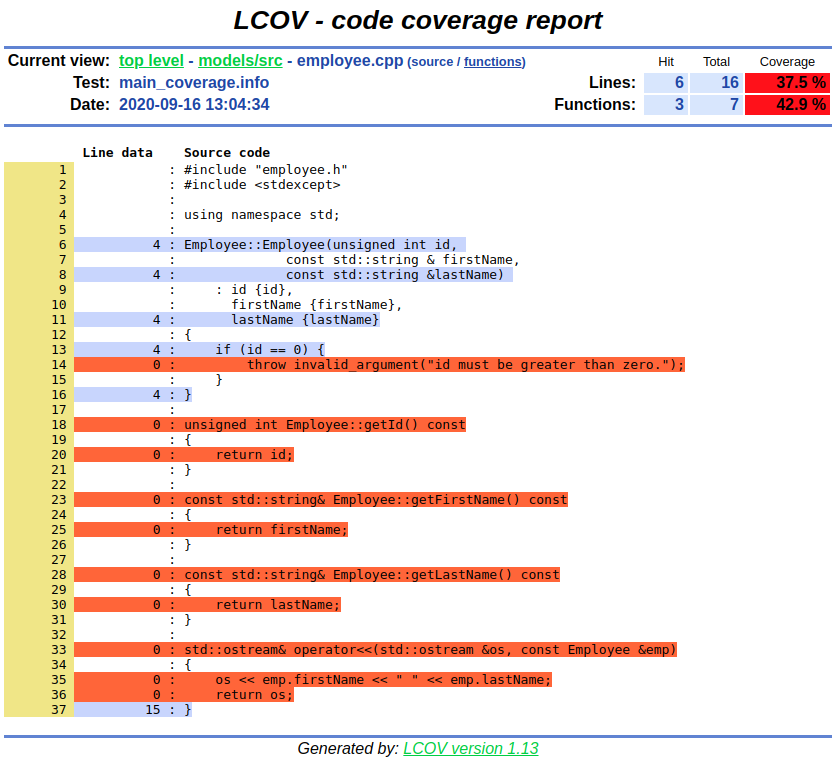838x762 pixels.
Task: Click line 'return lastName;'
Action: point(278,604)
